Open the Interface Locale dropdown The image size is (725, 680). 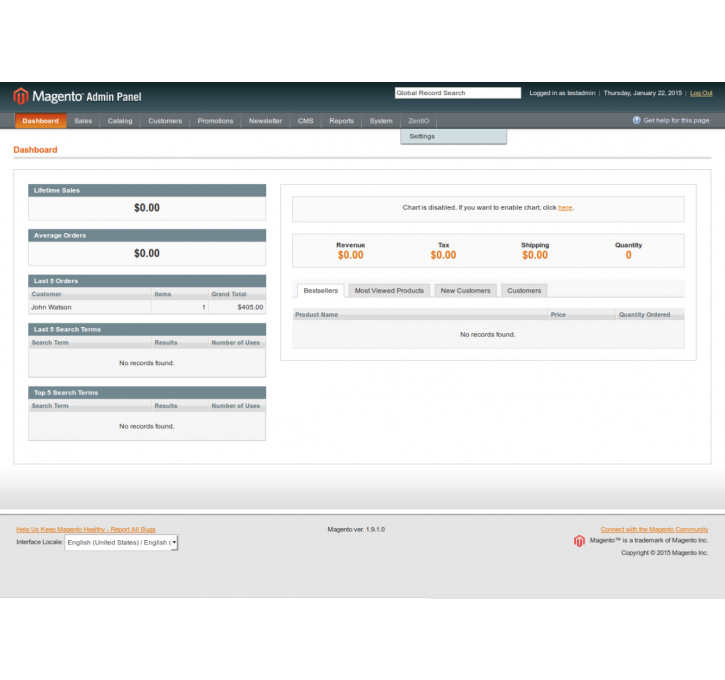121,542
